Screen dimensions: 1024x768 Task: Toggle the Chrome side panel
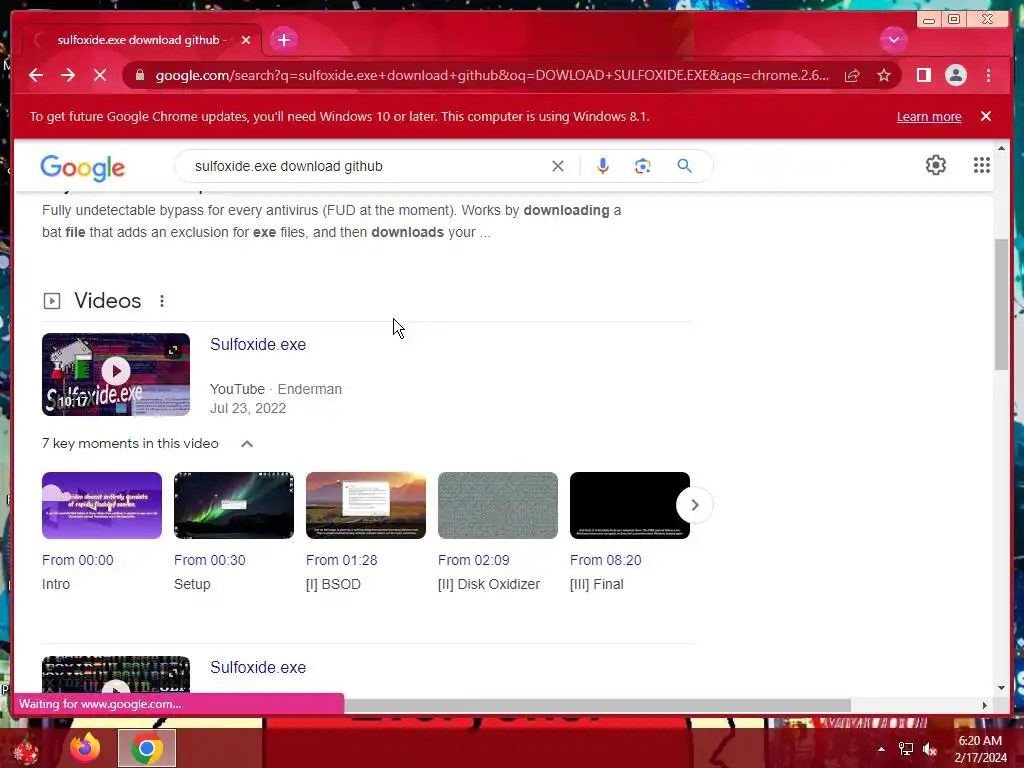(923, 75)
